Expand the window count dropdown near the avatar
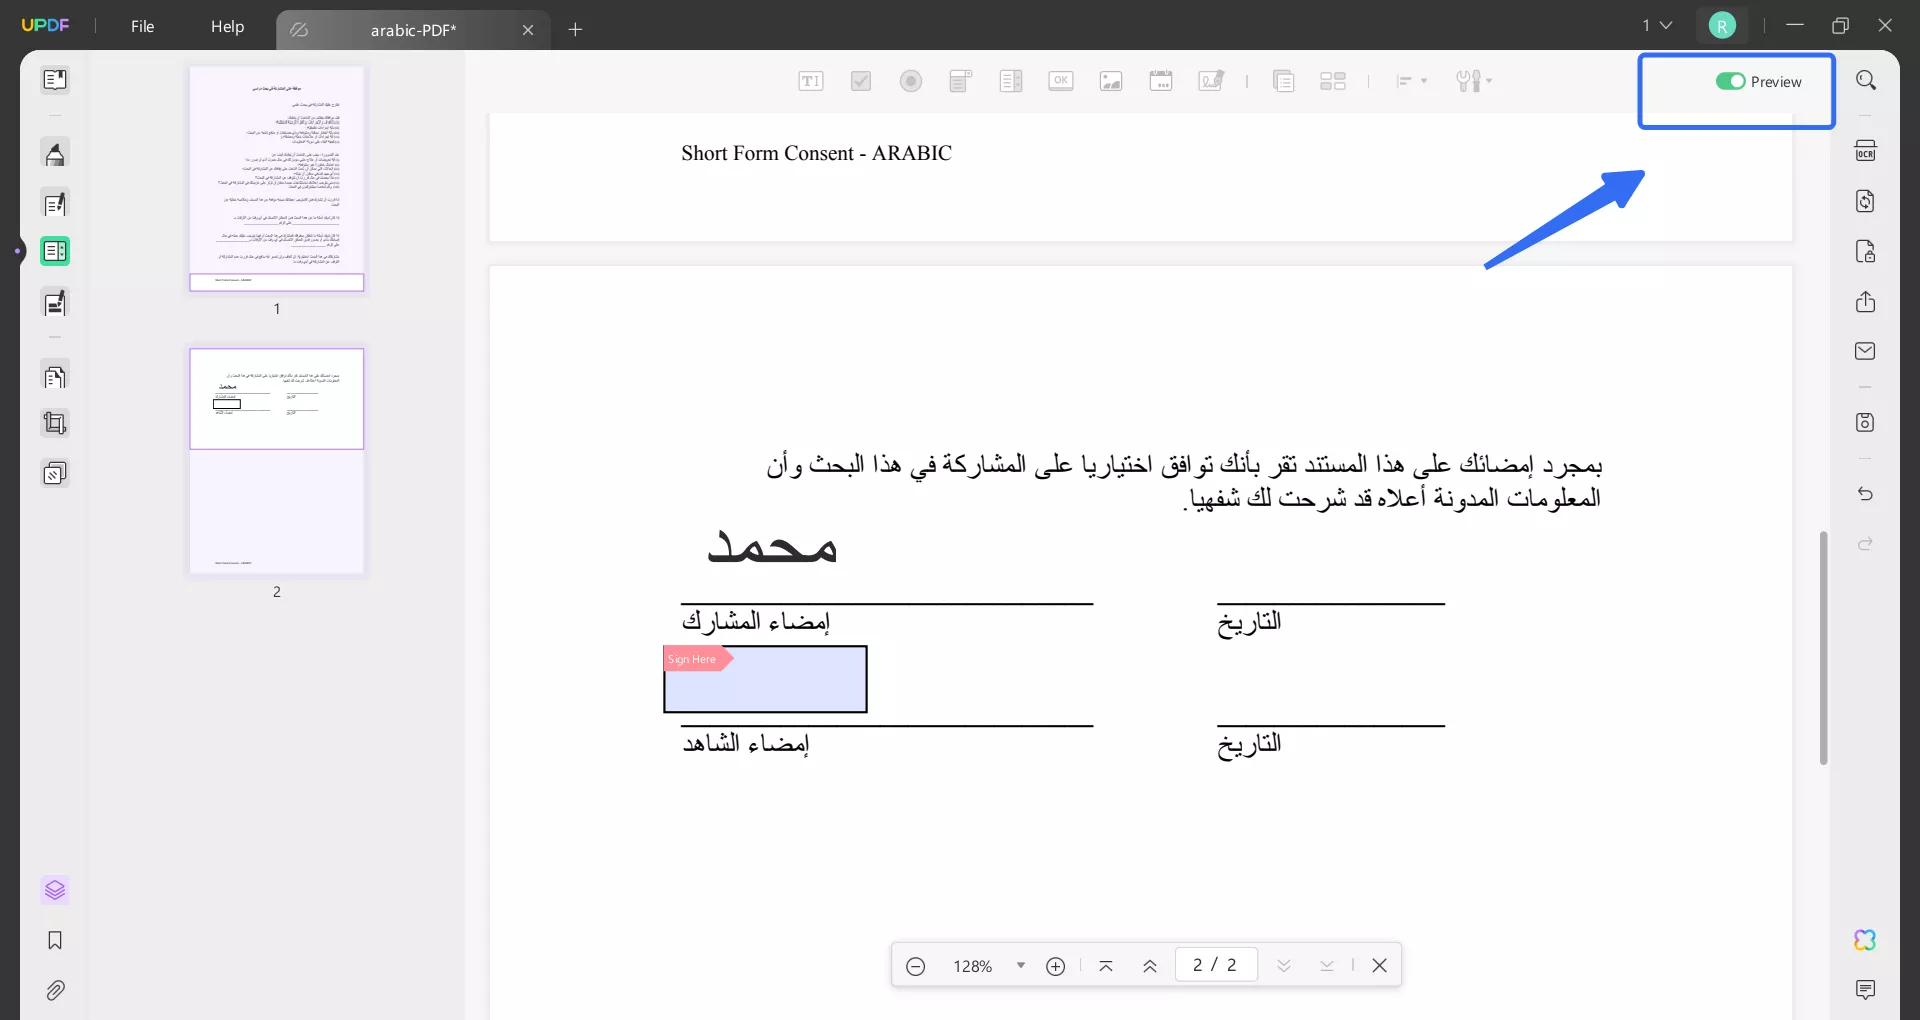1920x1020 pixels. (x=1657, y=25)
